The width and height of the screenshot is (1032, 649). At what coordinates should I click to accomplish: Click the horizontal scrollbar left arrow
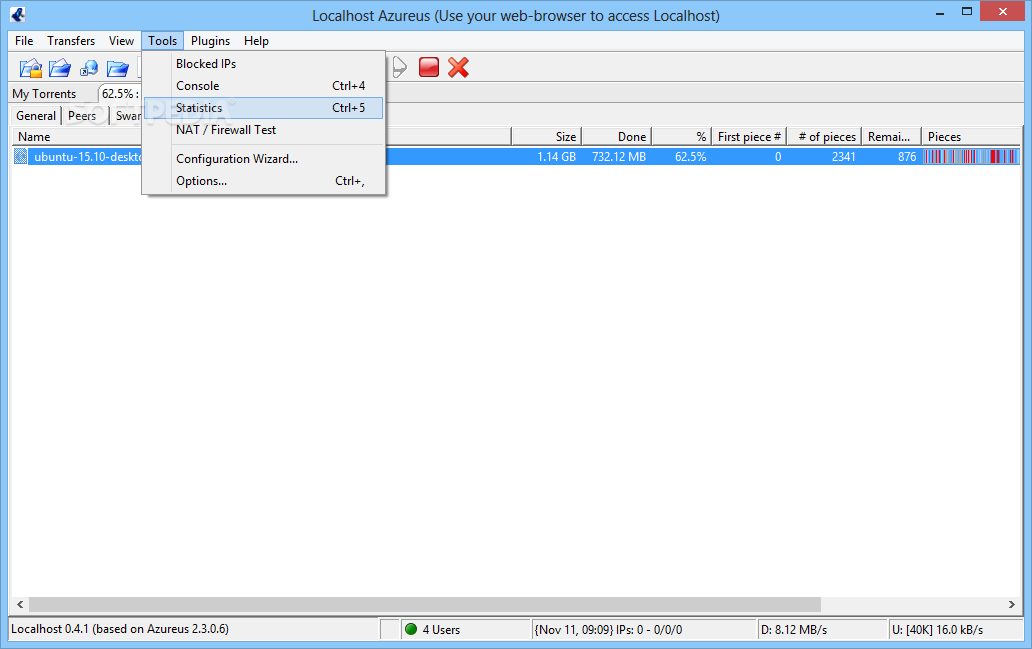tap(20, 604)
